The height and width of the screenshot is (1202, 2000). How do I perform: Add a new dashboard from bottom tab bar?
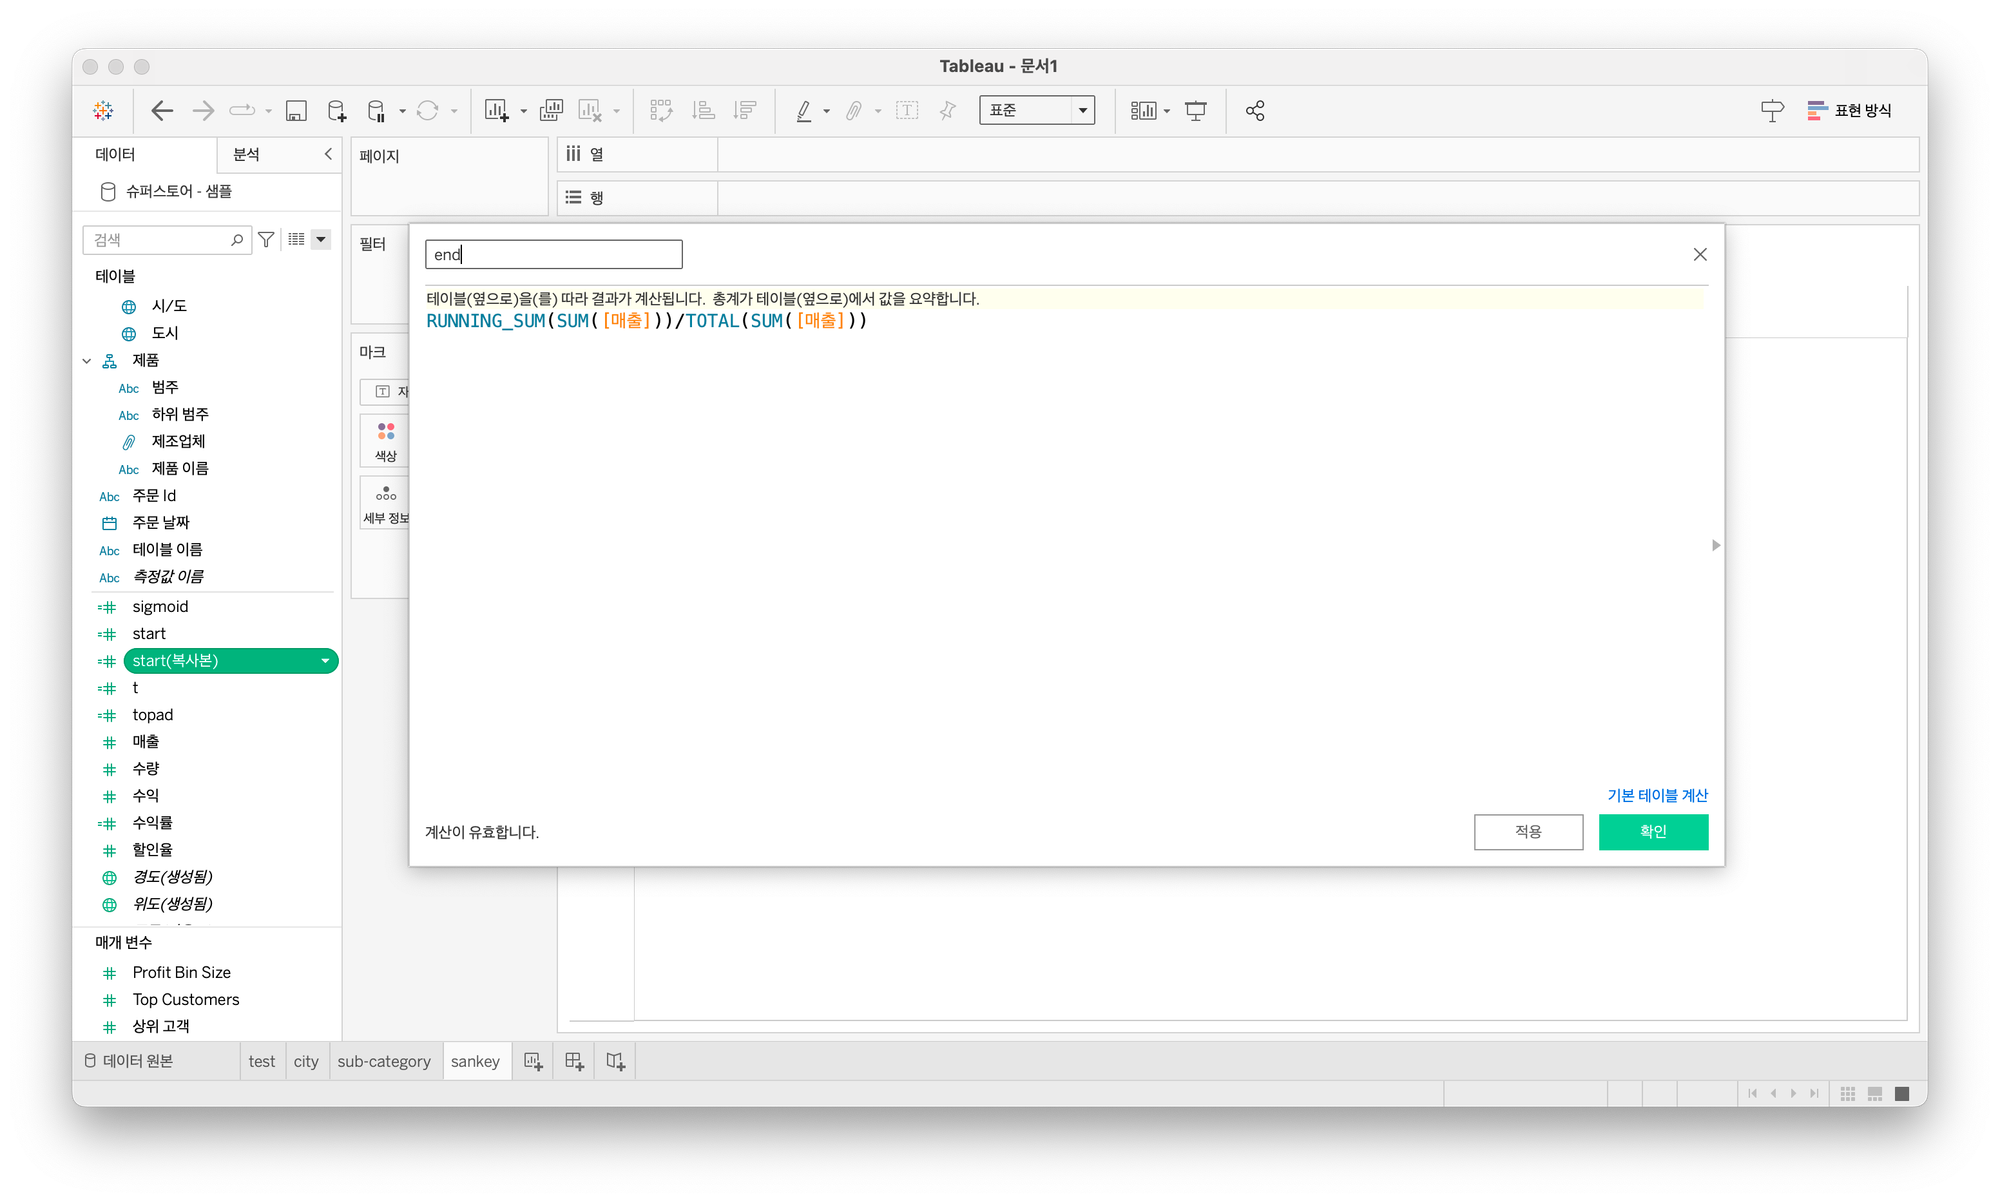[574, 1062]
